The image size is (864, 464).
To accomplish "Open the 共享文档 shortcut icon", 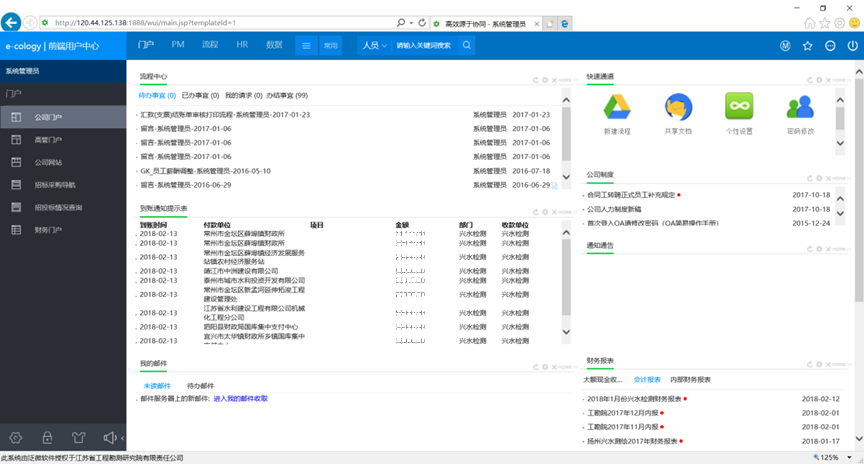I will coord(678,107).
